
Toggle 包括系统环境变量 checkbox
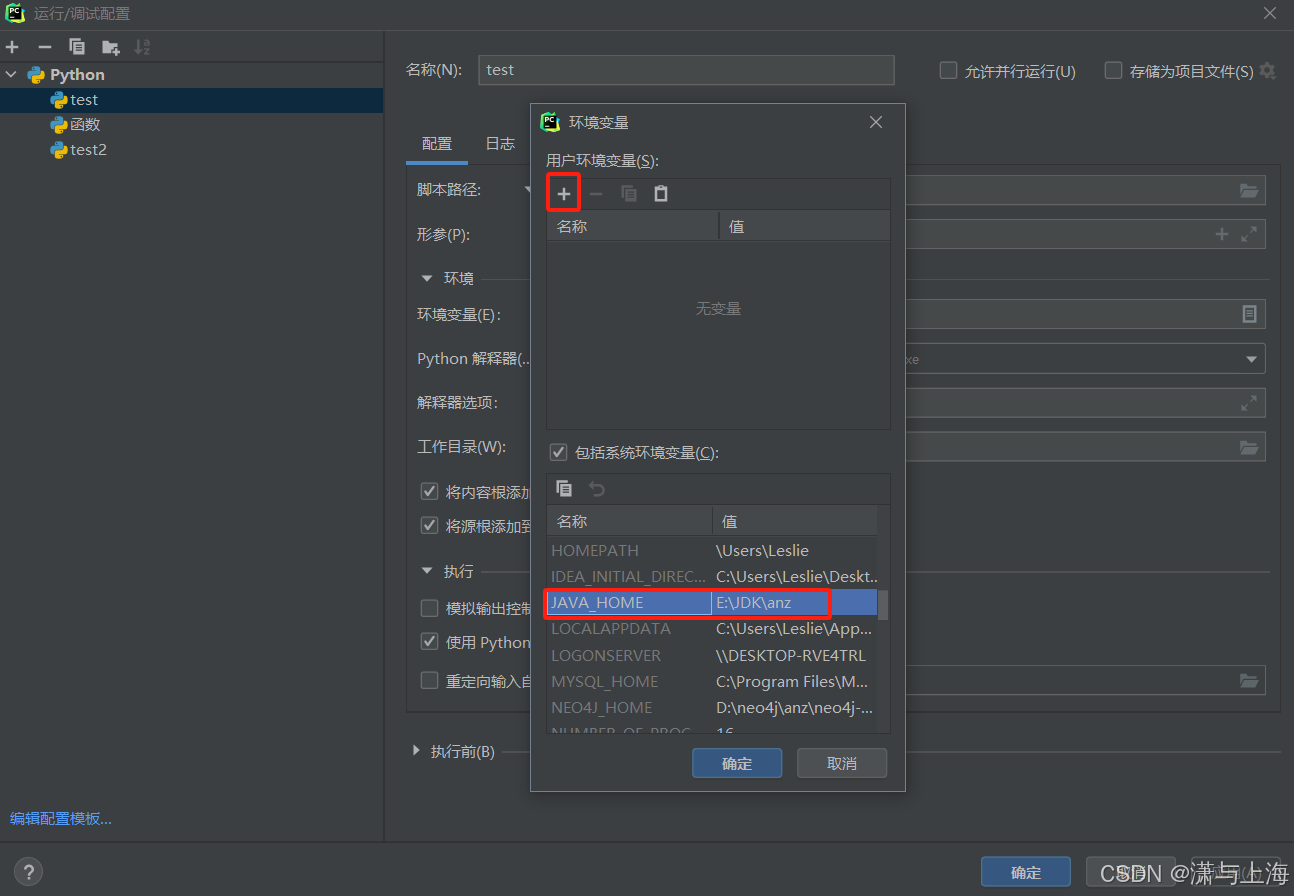[558, 452]
